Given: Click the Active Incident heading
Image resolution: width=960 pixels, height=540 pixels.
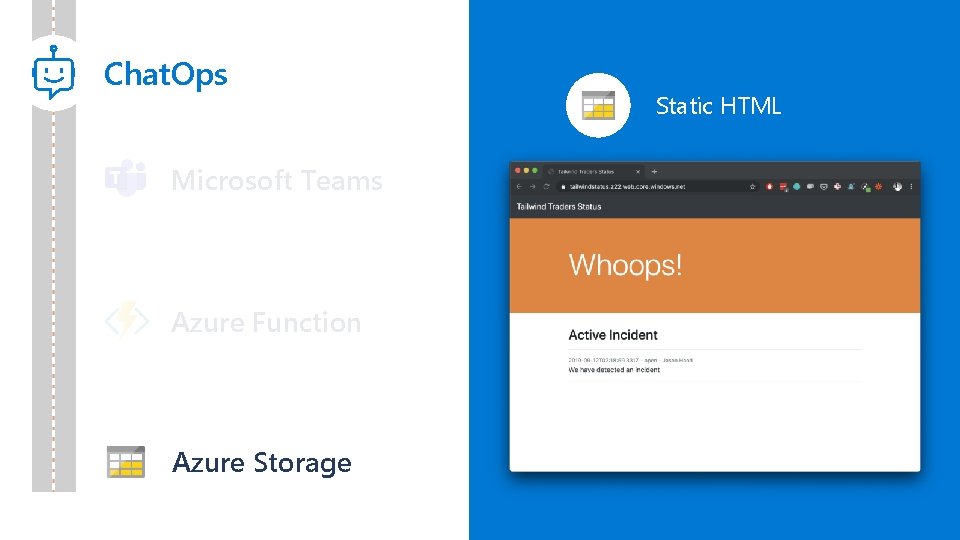Looking at the screenshot, I should 613,335.
